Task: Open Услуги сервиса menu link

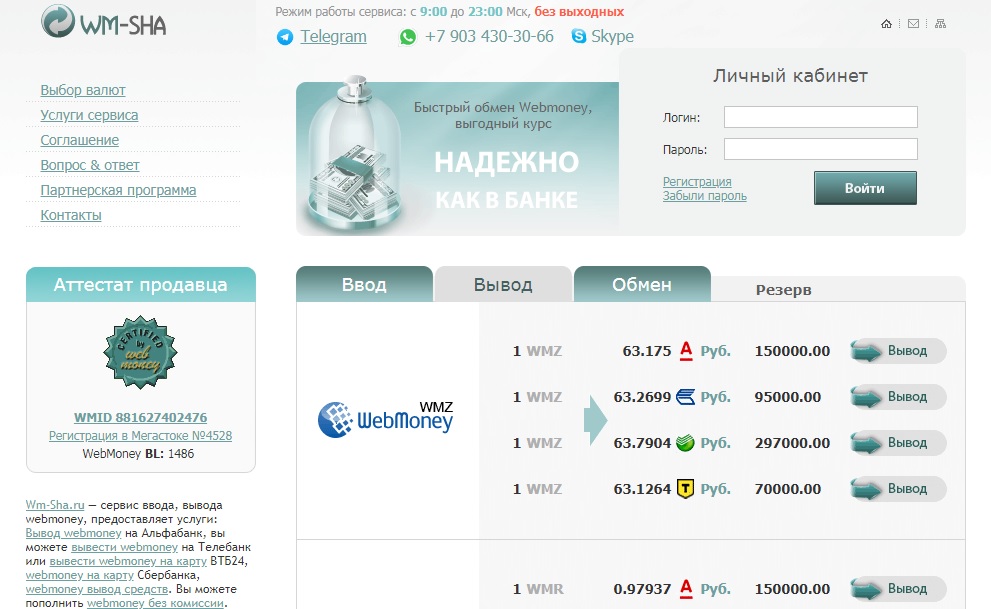Action: pos(89,115)
